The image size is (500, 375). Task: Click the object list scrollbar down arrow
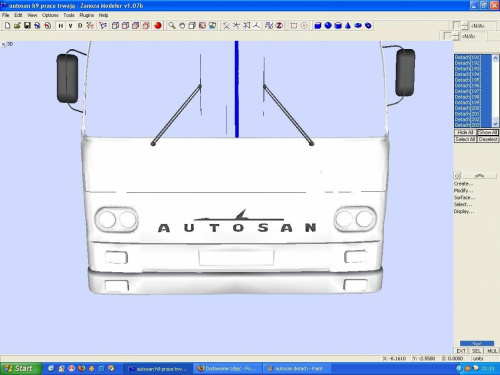495,124
